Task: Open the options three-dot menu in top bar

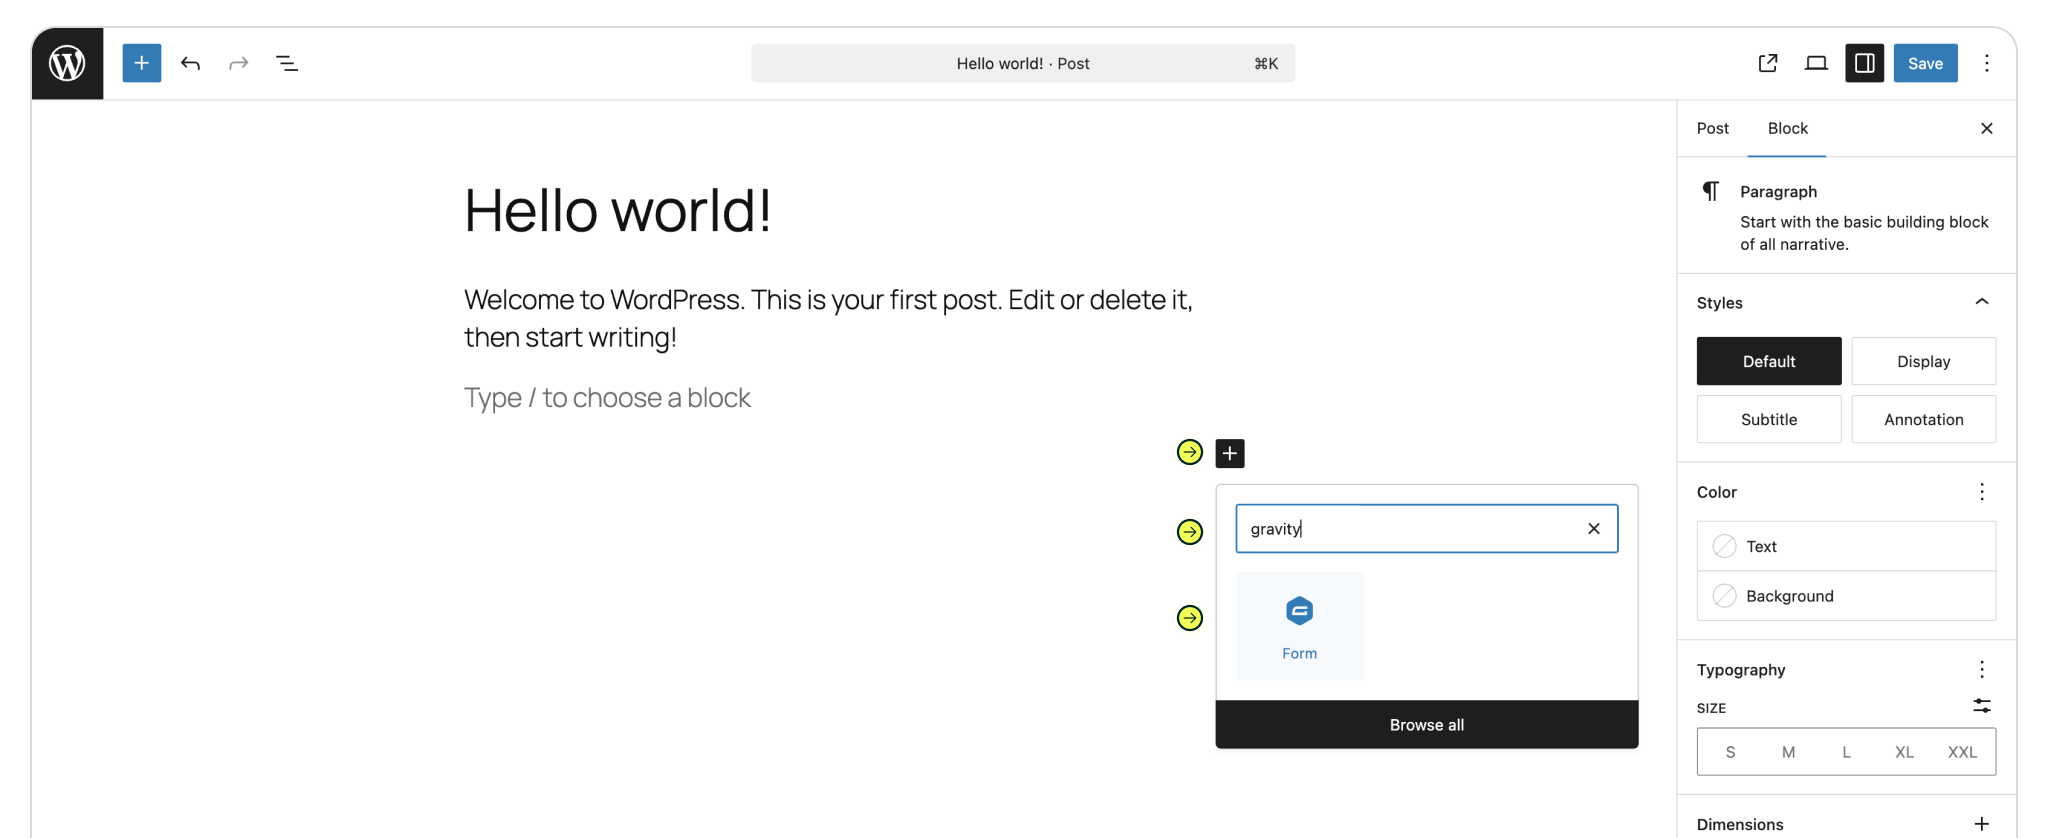Action: pyautogui.click(x=1987, y=63)
